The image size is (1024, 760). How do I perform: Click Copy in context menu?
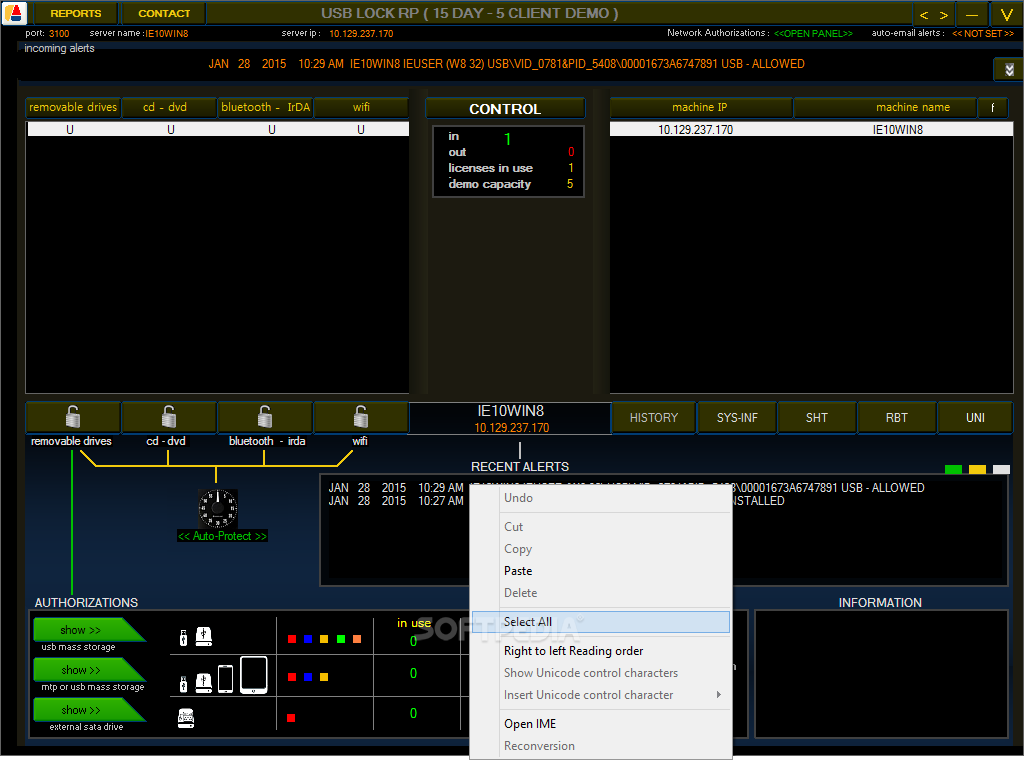pyautogui.click(x=600, y=549)
